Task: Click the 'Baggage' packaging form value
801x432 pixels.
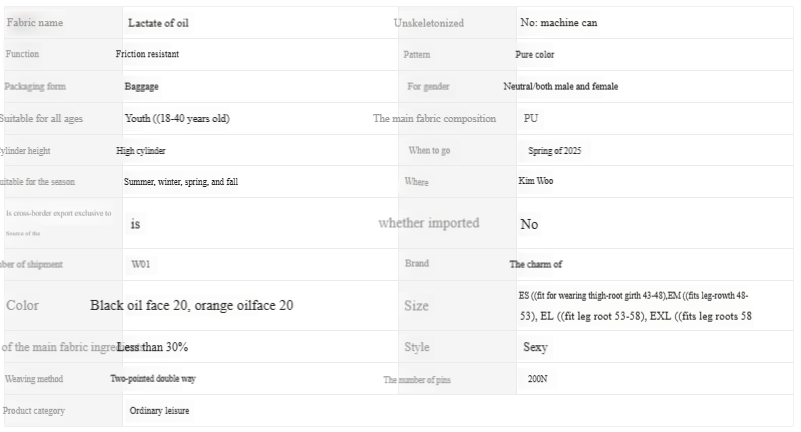Action: click(x=141, y=86)
